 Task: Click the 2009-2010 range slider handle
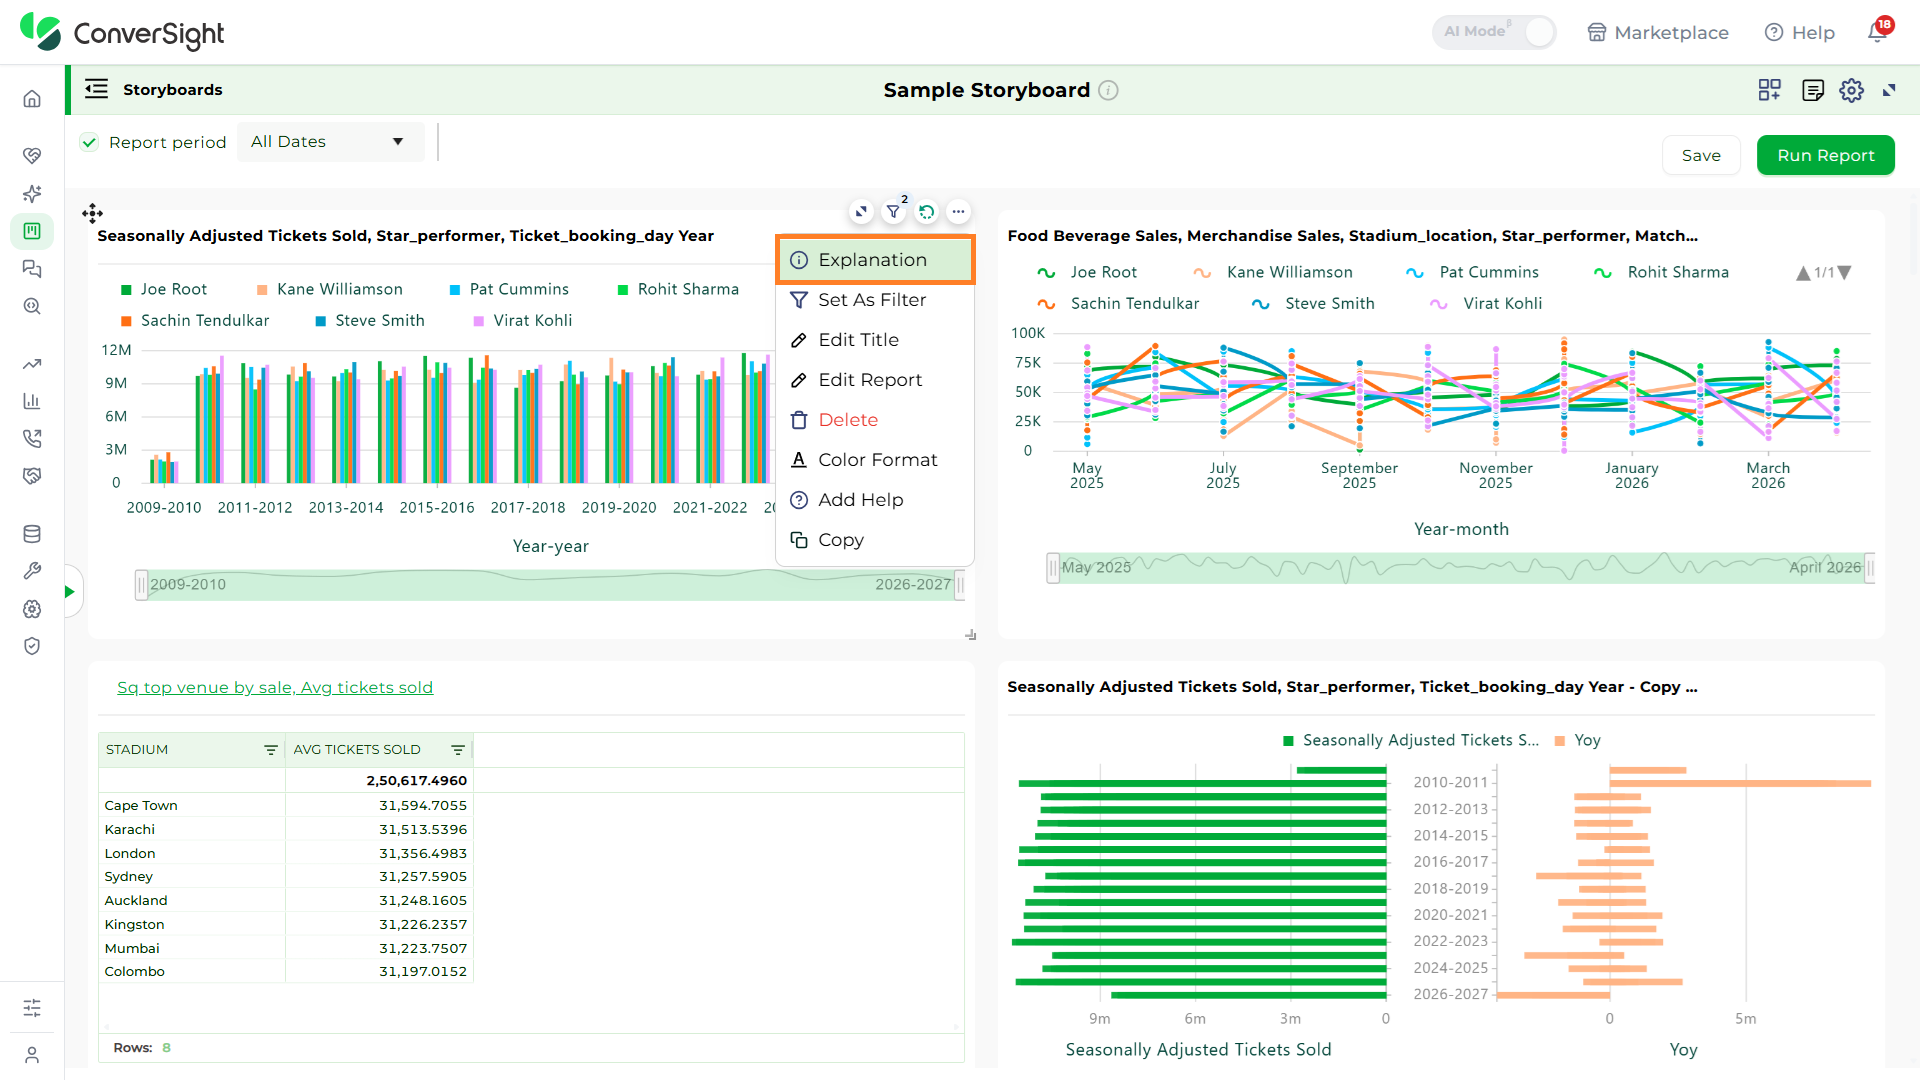click(x=141, y=585)
